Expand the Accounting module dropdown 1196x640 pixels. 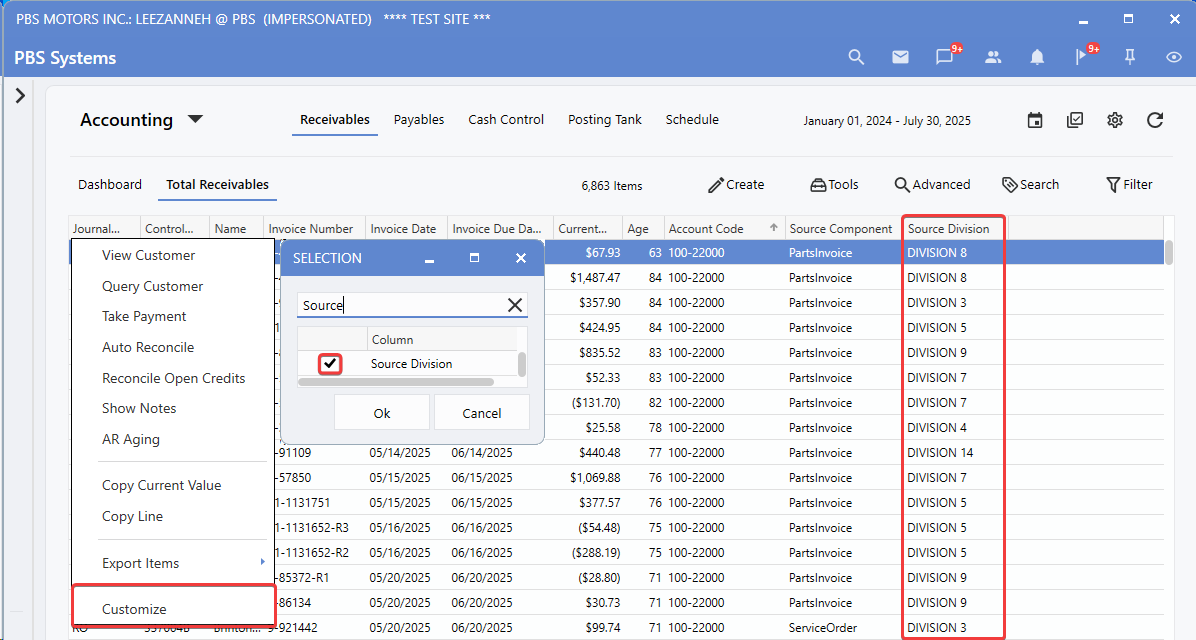196,120
